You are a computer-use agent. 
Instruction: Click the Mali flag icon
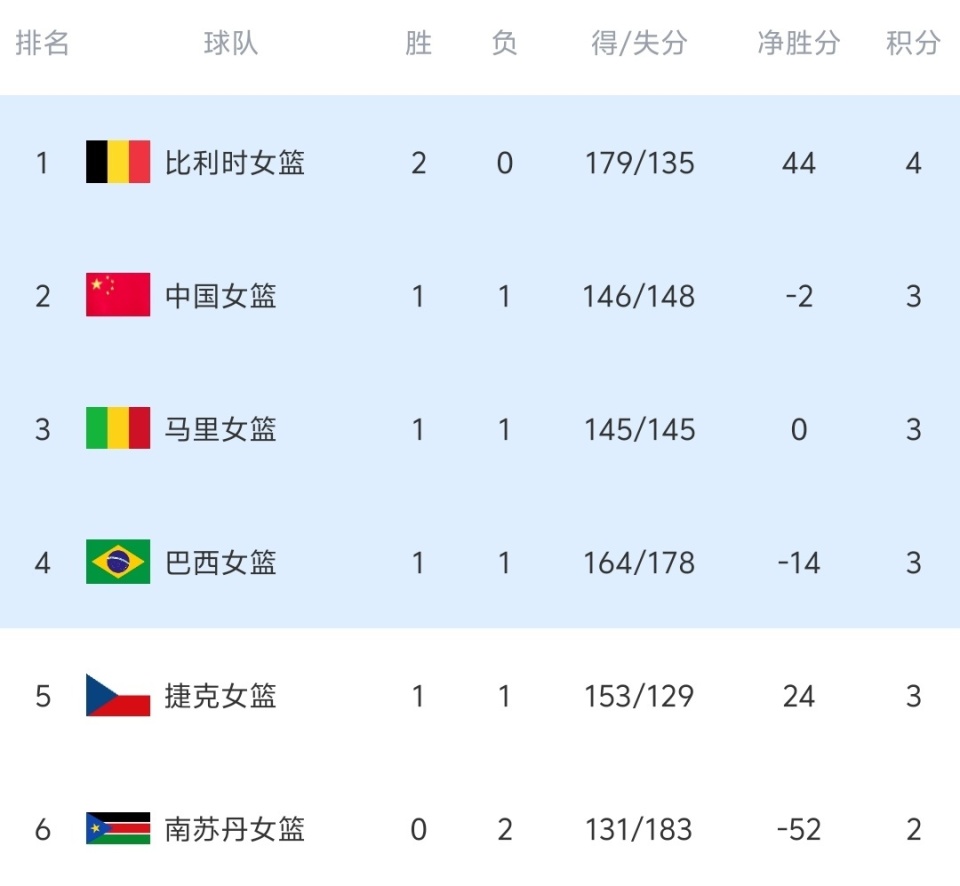(118, 429)
